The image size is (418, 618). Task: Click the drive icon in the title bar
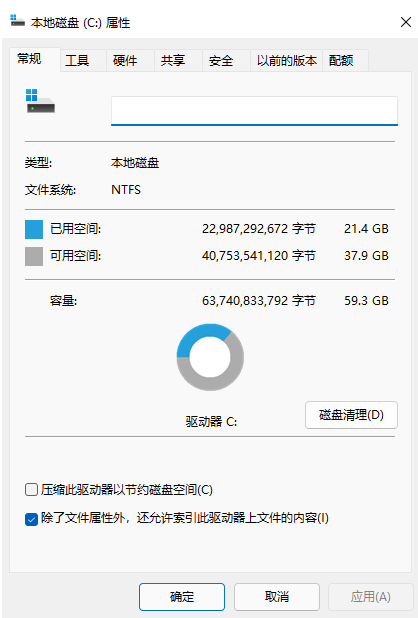tap(17, 21)
